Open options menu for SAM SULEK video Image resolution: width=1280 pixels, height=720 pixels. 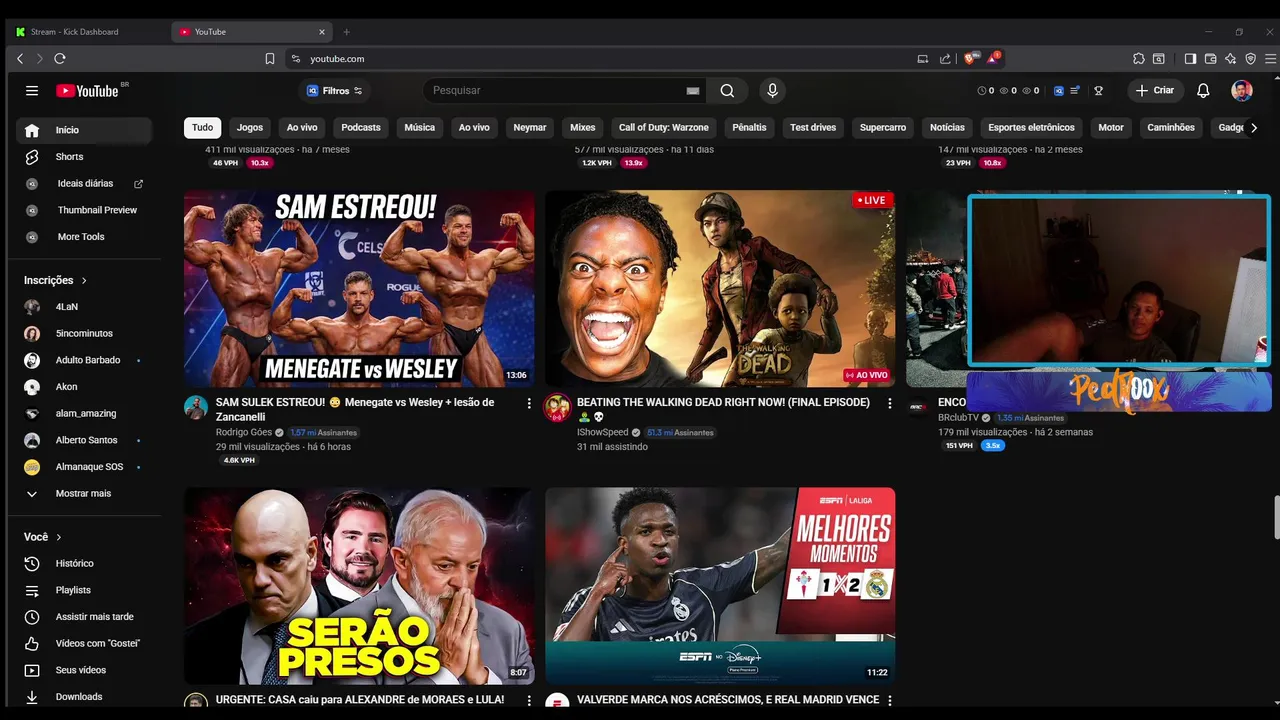[x=529, y=403]
